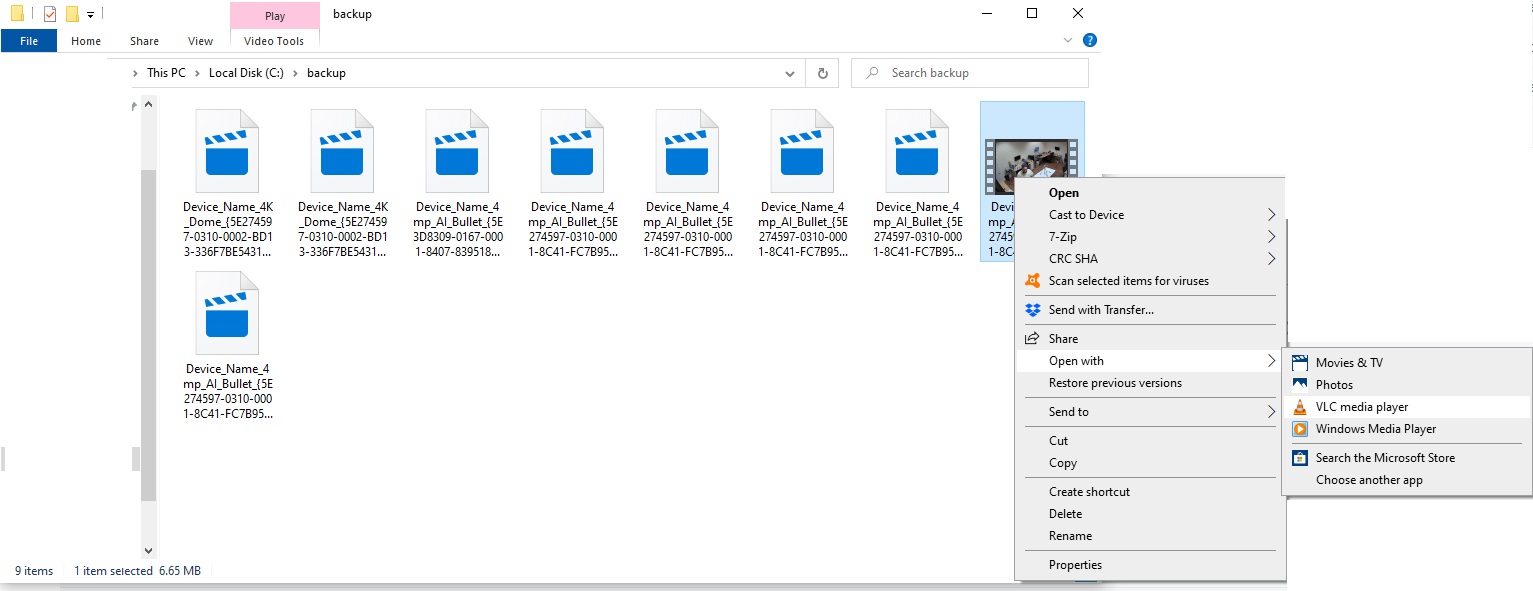Click Local Disk (C:) in the breadcrumb
Viewport: 1533px width, 591px height.
[x=247, y=73]
